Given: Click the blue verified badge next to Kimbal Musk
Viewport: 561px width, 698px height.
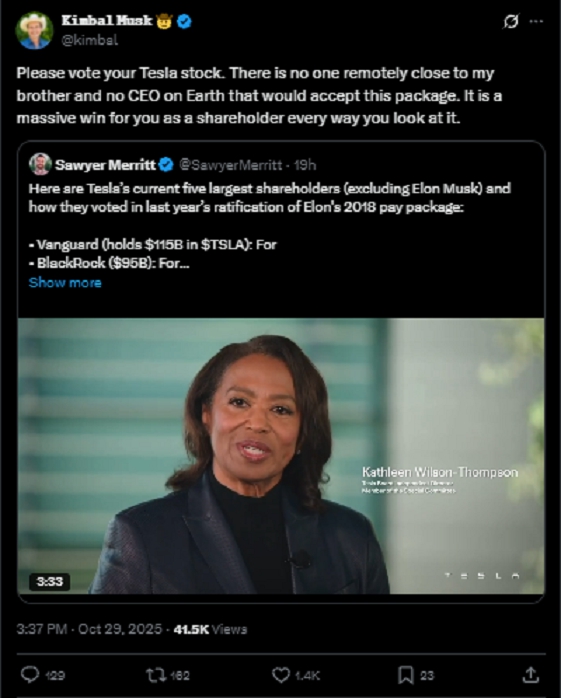Looking at the screenshot, I should [x=184, y=21].
